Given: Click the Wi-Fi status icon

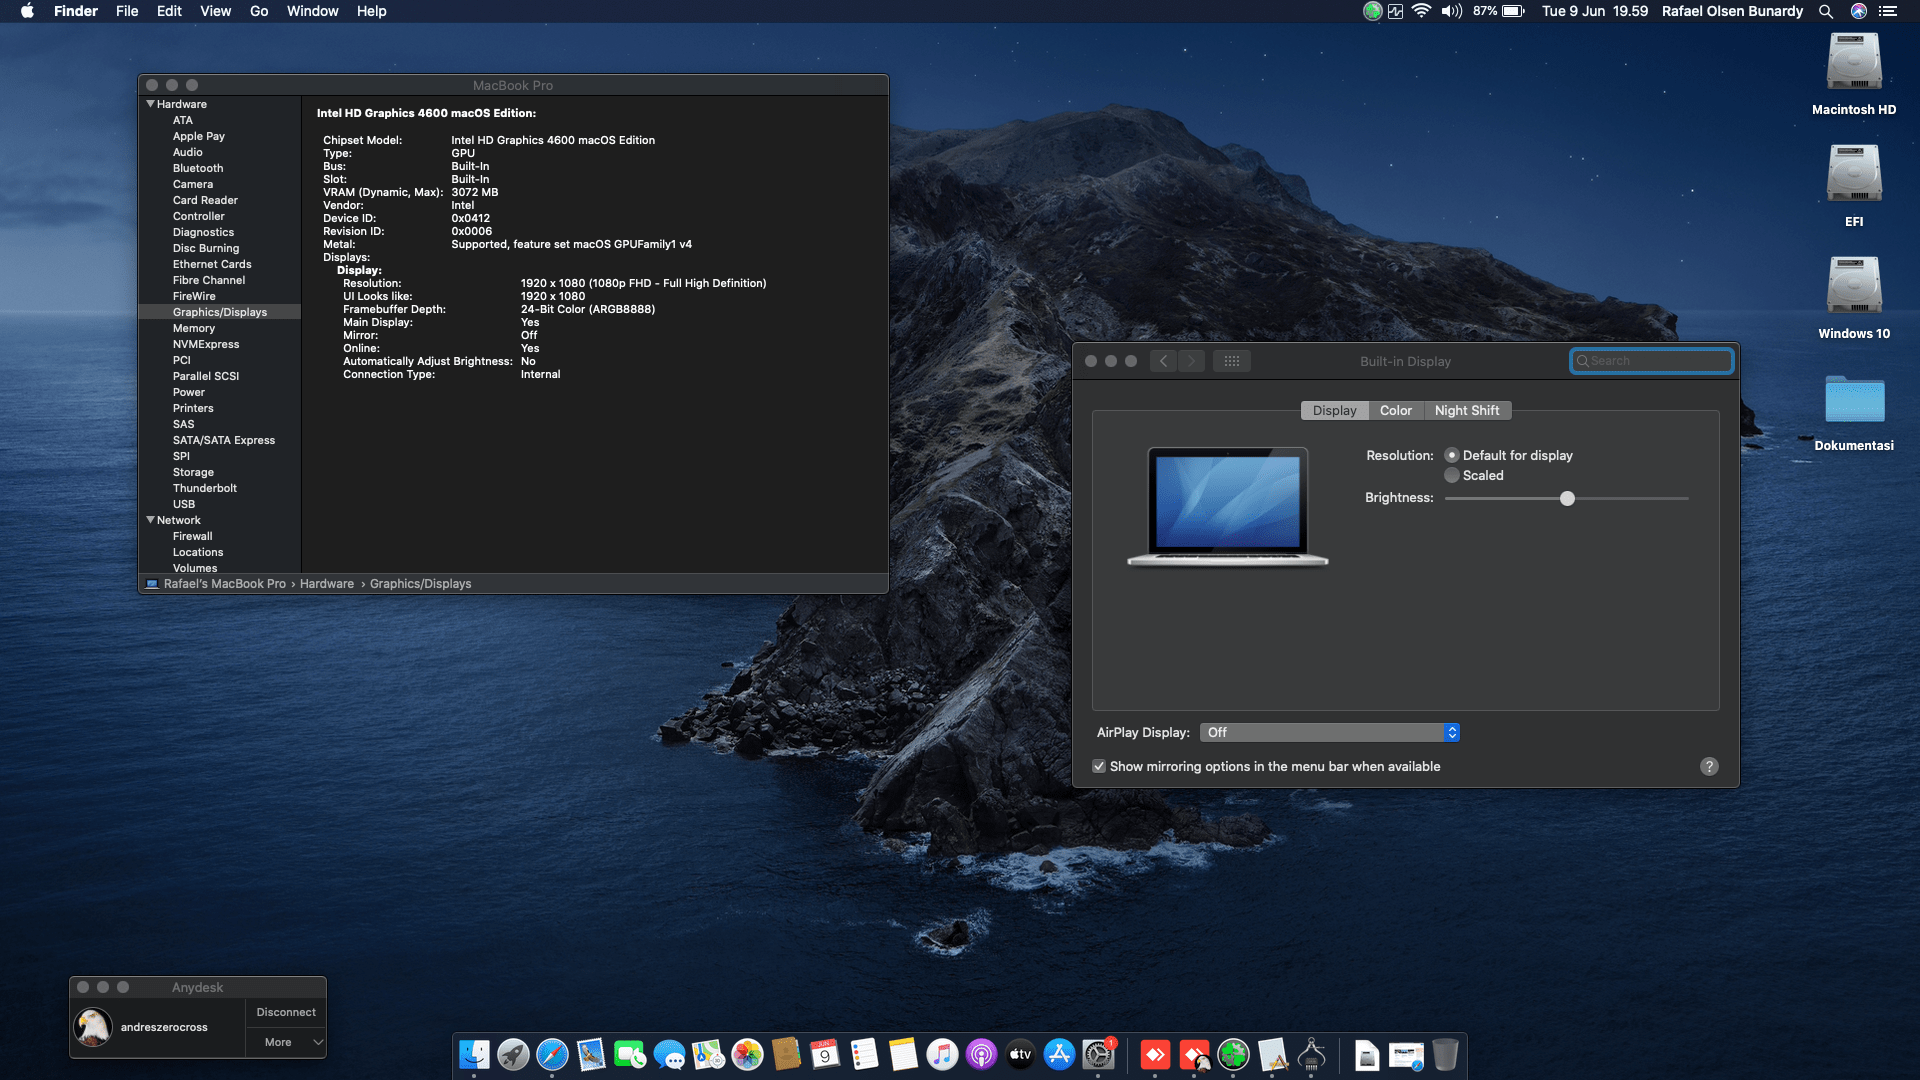Looking at the screenshot, I should point(1421,11).
